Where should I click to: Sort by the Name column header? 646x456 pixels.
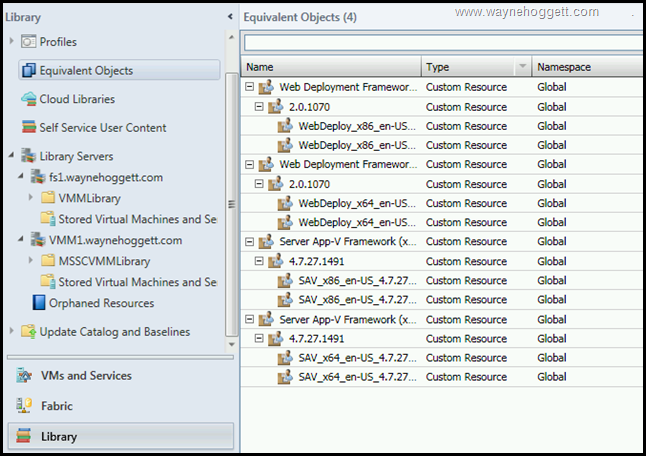click(330, 67)
